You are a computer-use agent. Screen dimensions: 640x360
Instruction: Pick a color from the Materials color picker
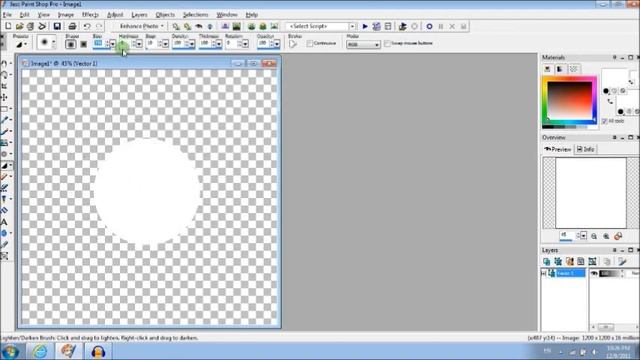coord(569,100)
